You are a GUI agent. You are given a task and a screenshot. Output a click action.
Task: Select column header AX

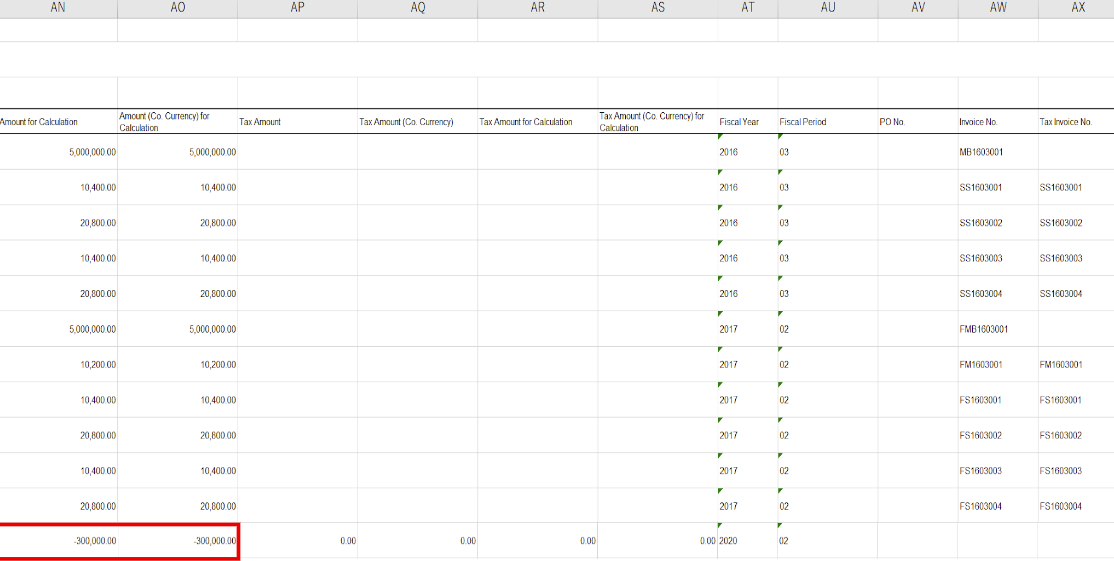pyautogui.click(x=1076, y=9)
